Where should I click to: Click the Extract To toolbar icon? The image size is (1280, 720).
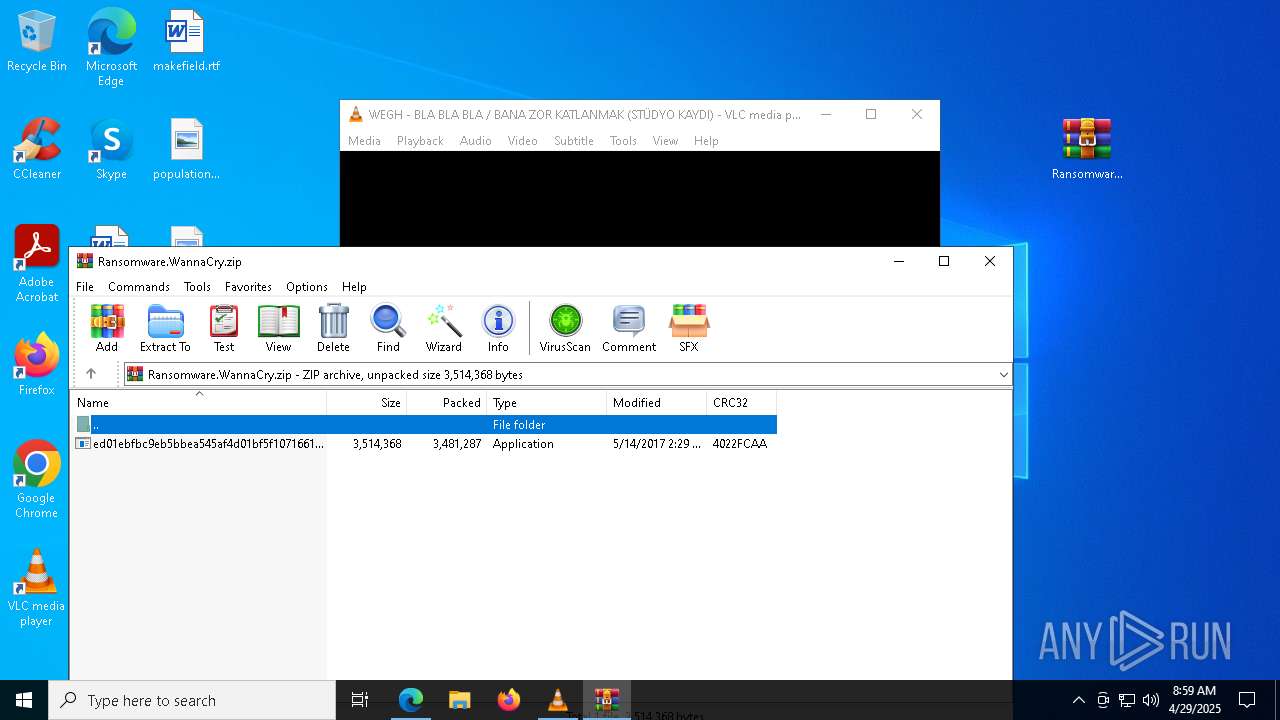click(165, 329)
